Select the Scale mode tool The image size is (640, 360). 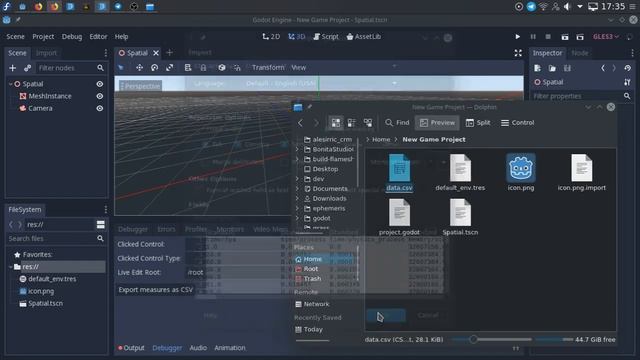click(x=169, y=68)
